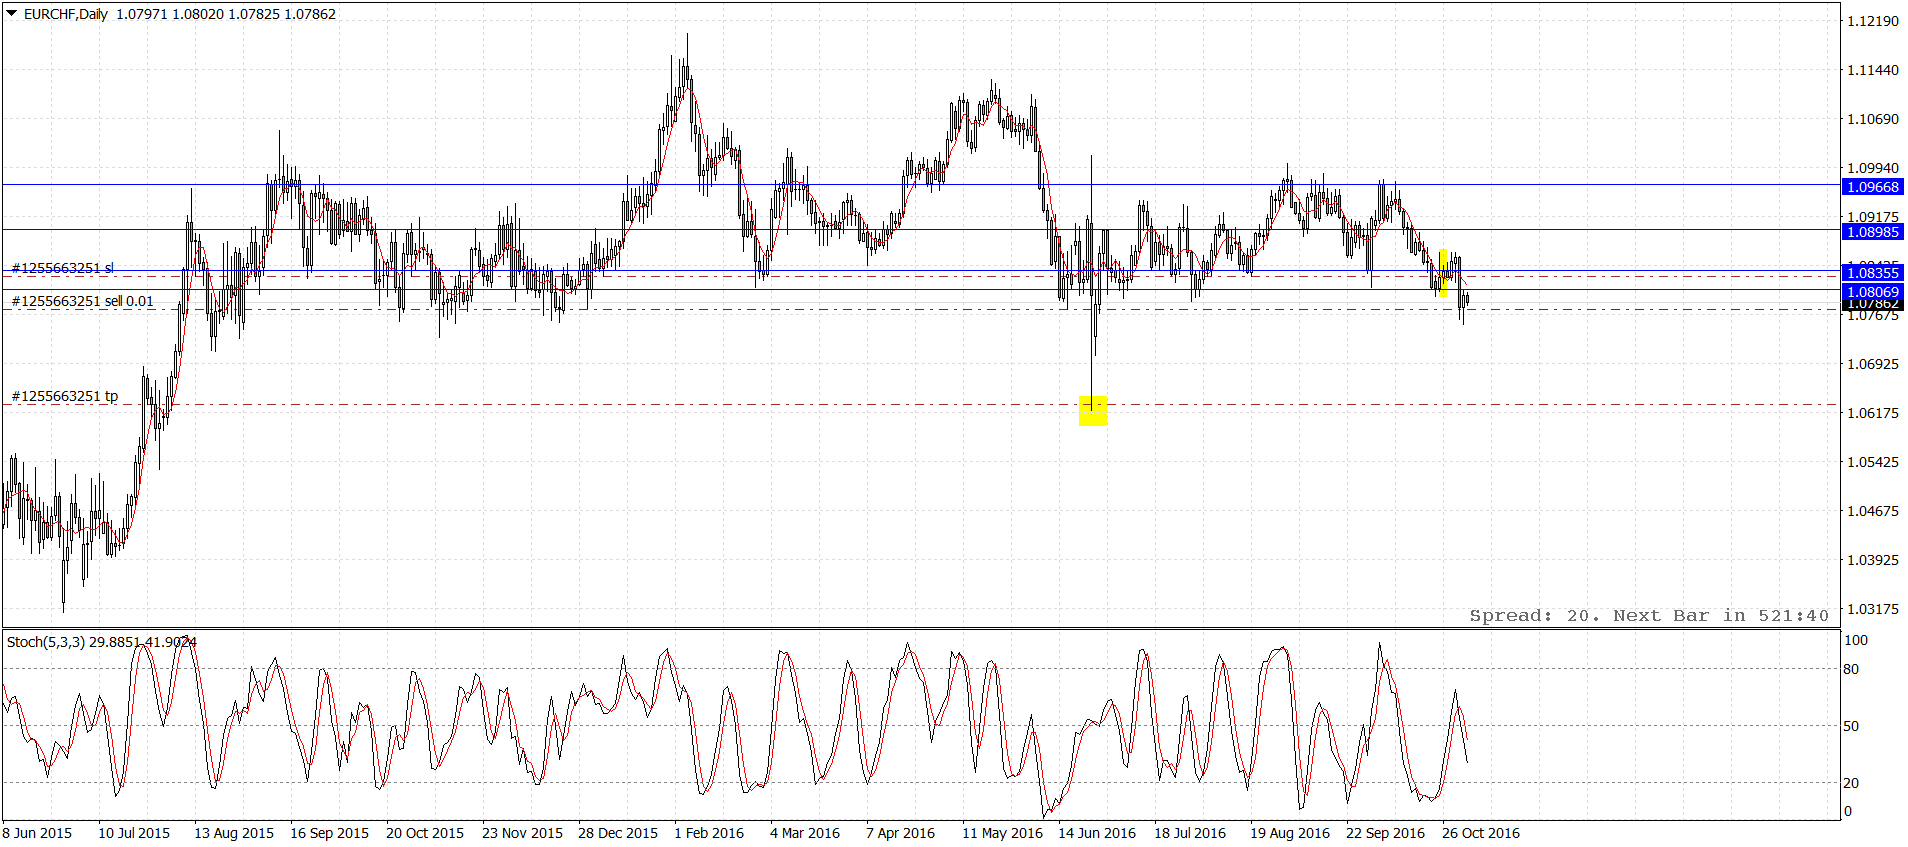Click the #1255663251 sl order label
Image resolution: width=1908 pixels, height=847 pixels.
click(x=63, y=268)
